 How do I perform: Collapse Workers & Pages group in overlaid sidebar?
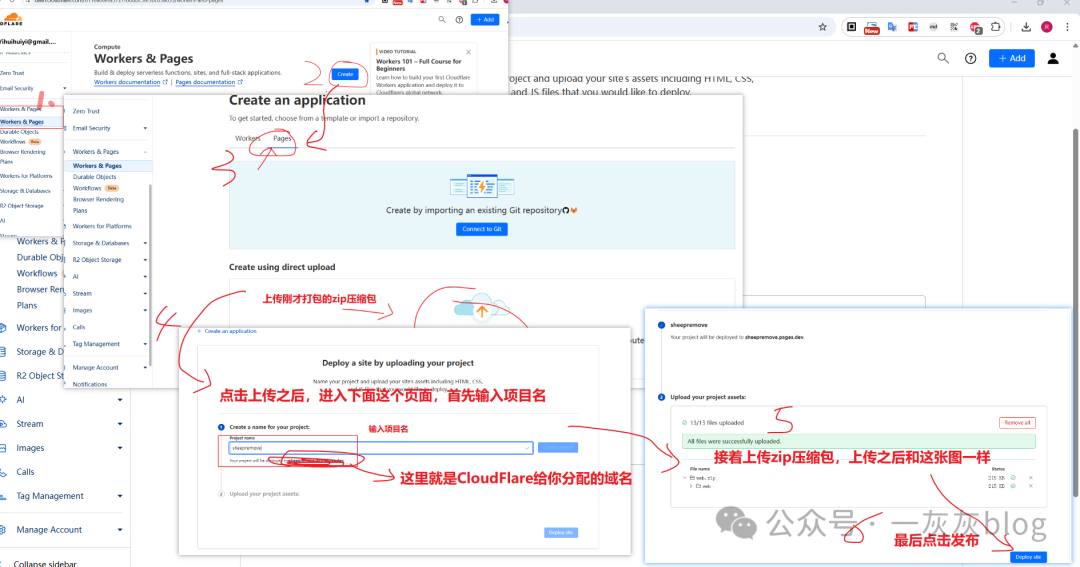(x=145, y=152)
